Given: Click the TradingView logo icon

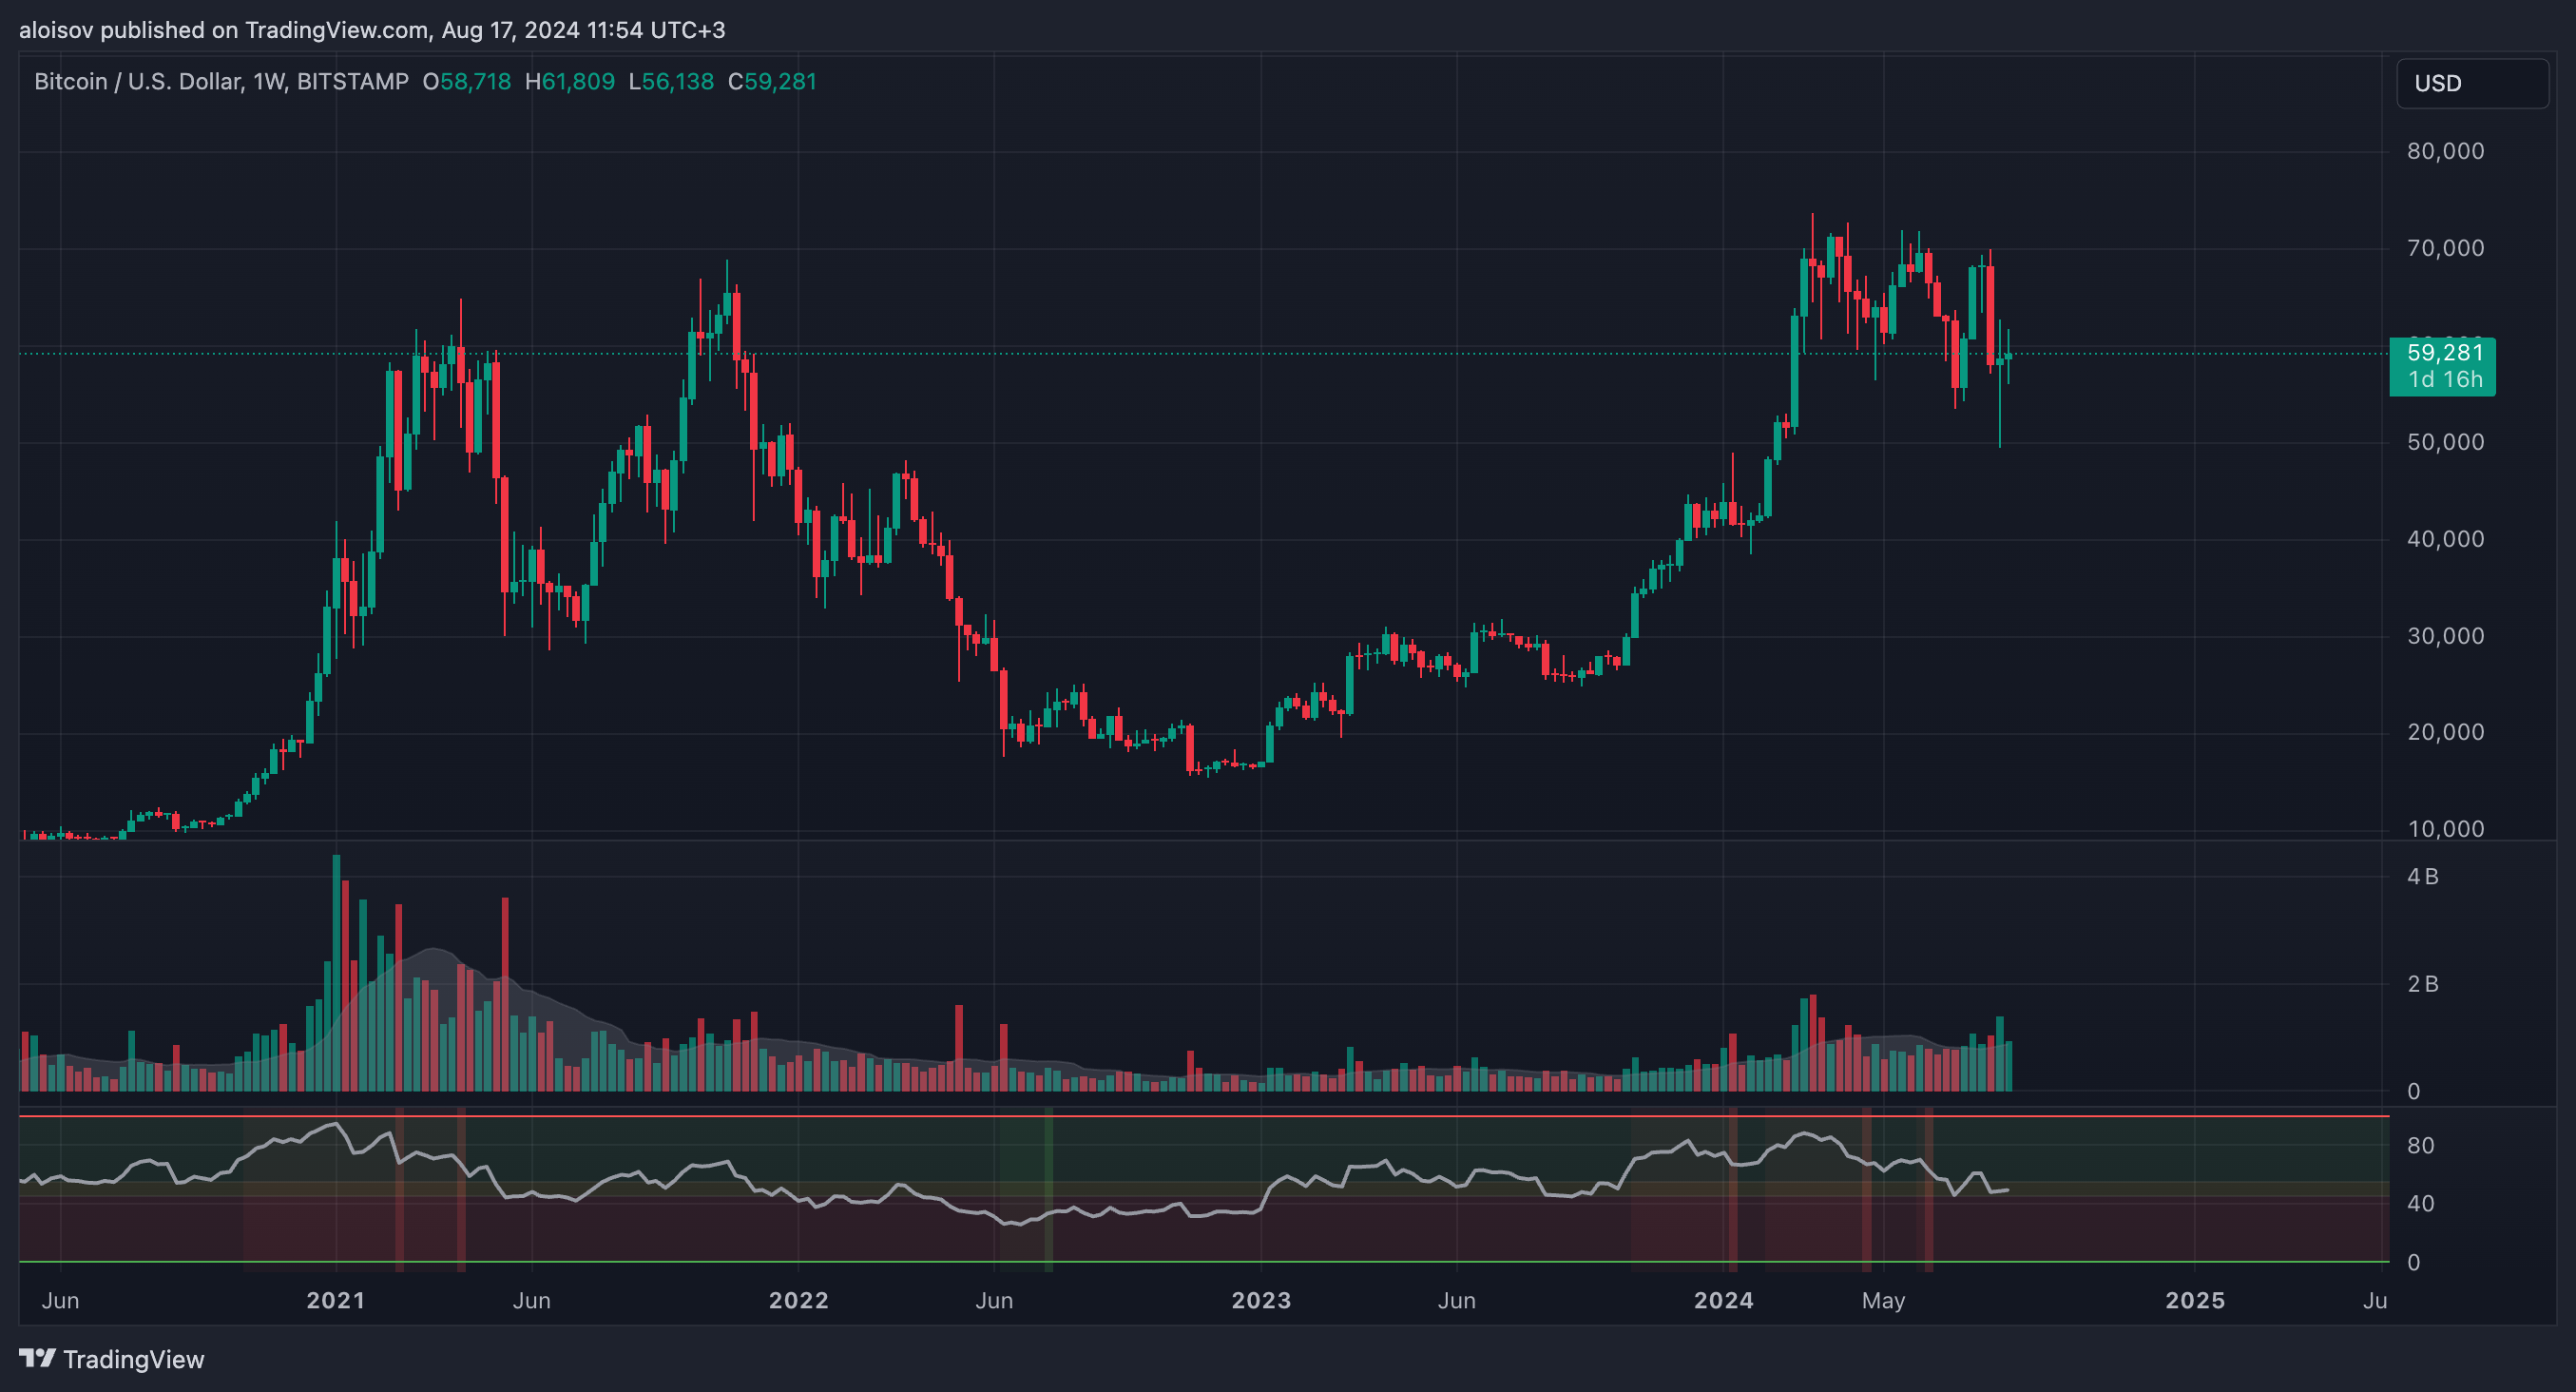Looking at the screenshot, I should [38, 1358].
